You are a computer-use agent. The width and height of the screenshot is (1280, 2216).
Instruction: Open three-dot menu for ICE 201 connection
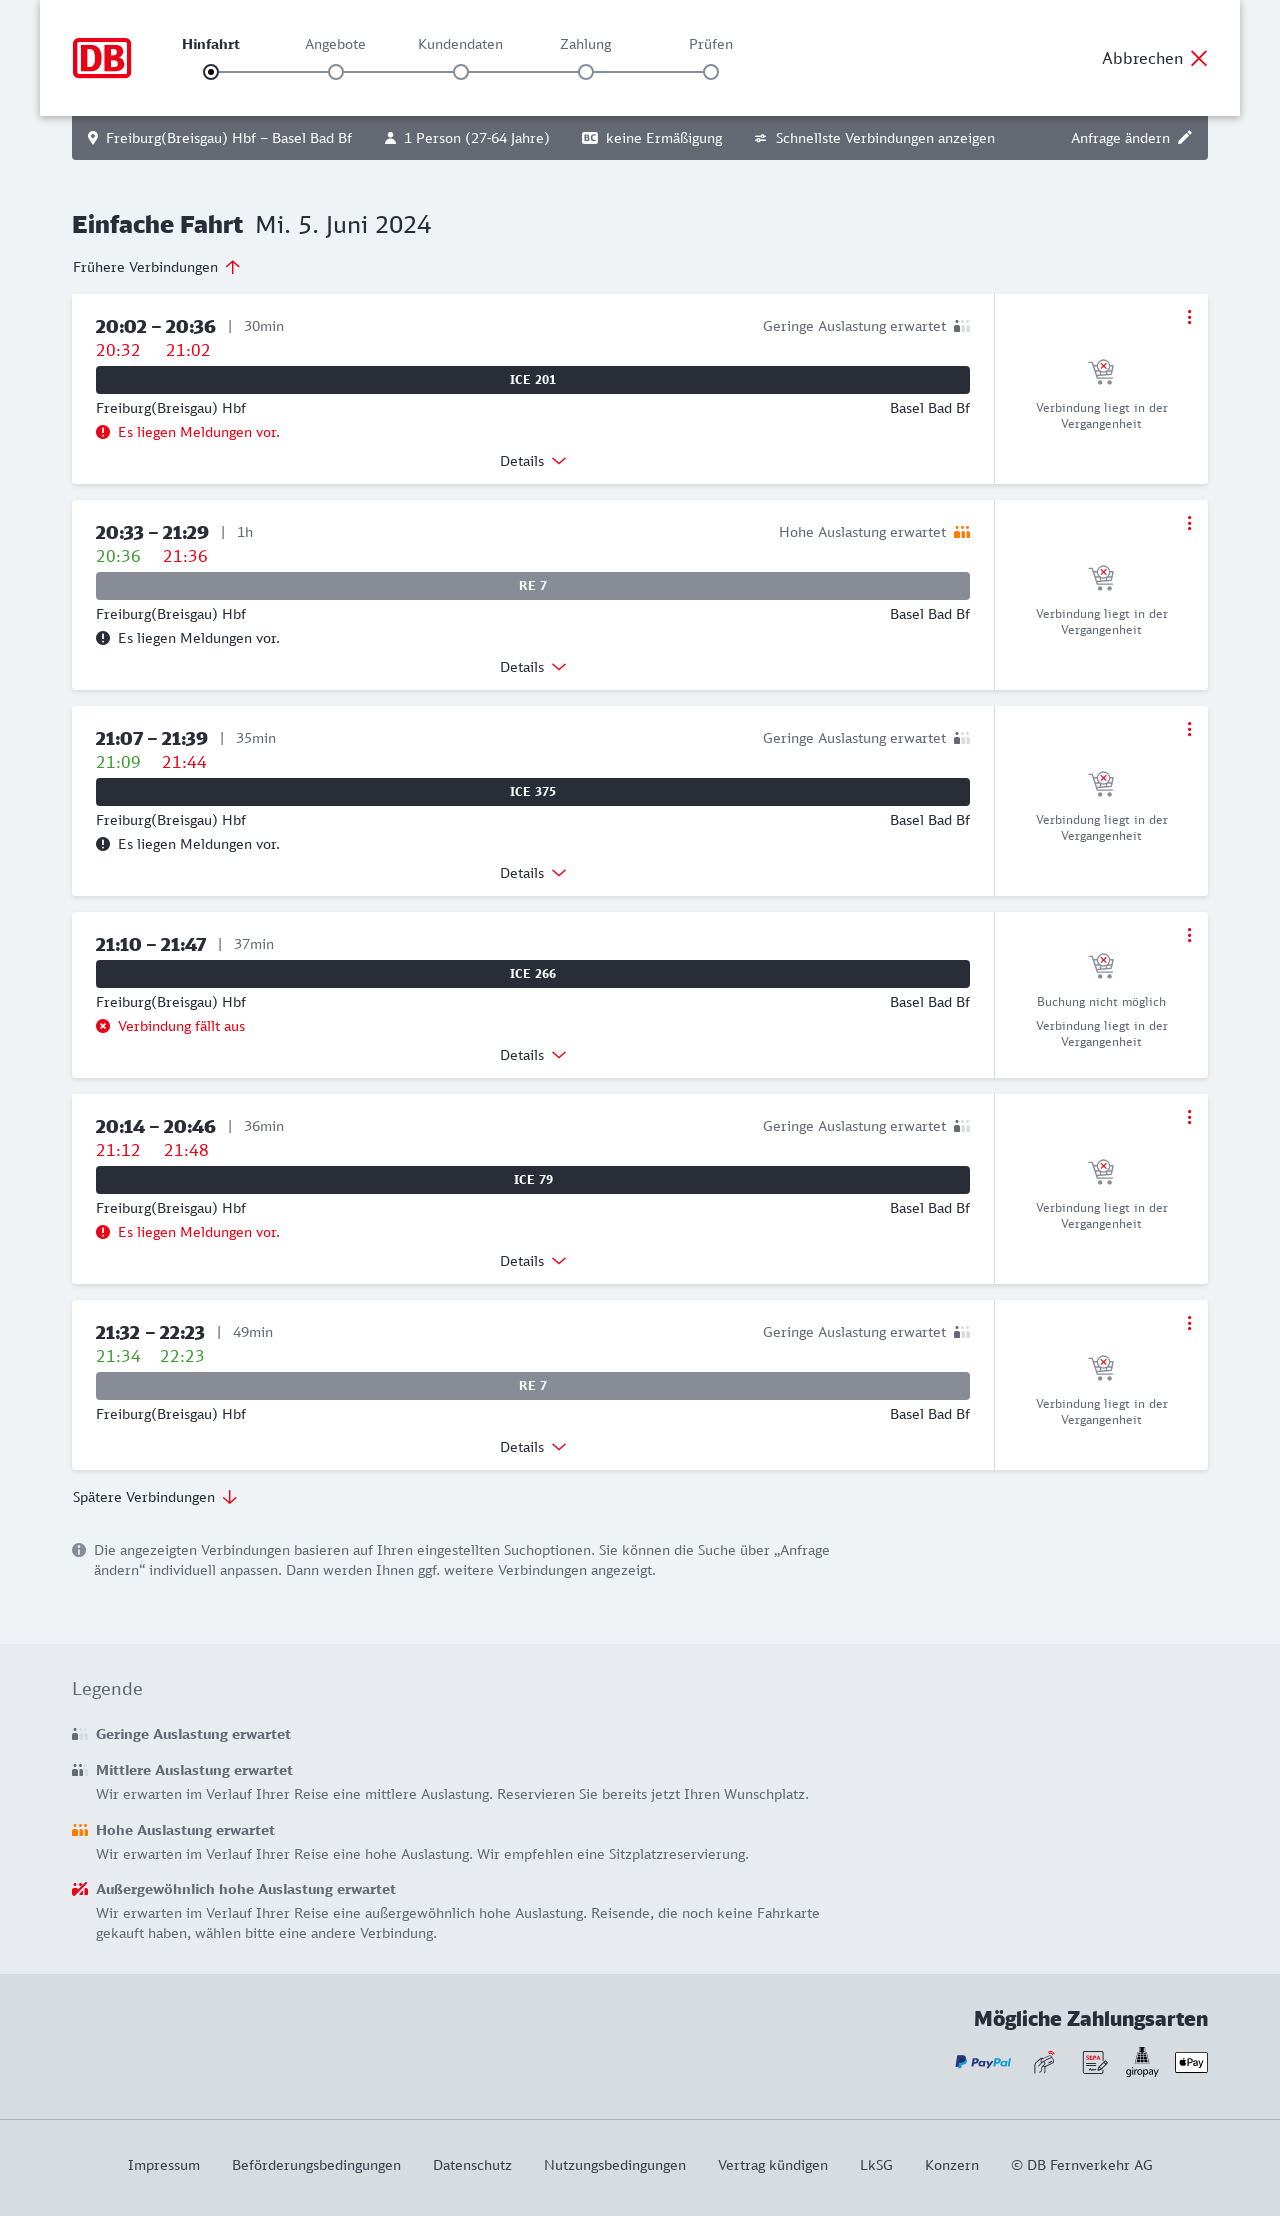pos(1189,317)
